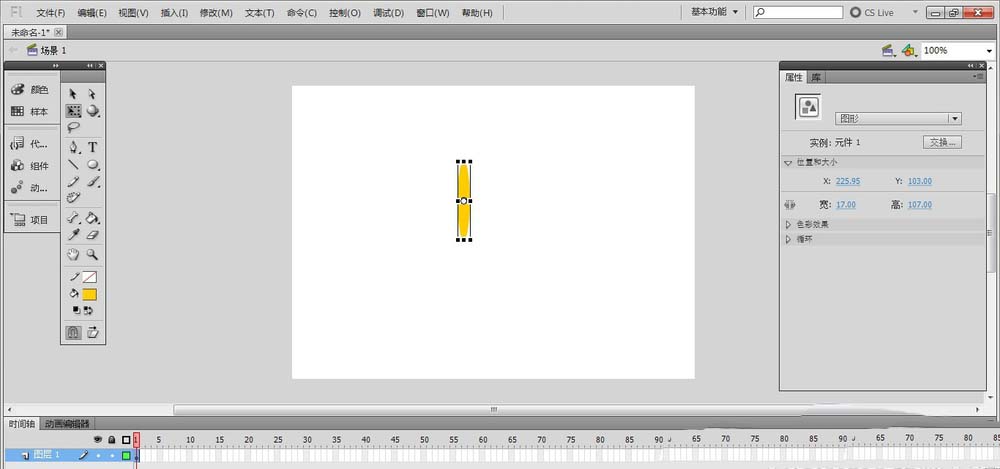
Task: Toggle green outline square of 图层 1
Action: [126, 456]
